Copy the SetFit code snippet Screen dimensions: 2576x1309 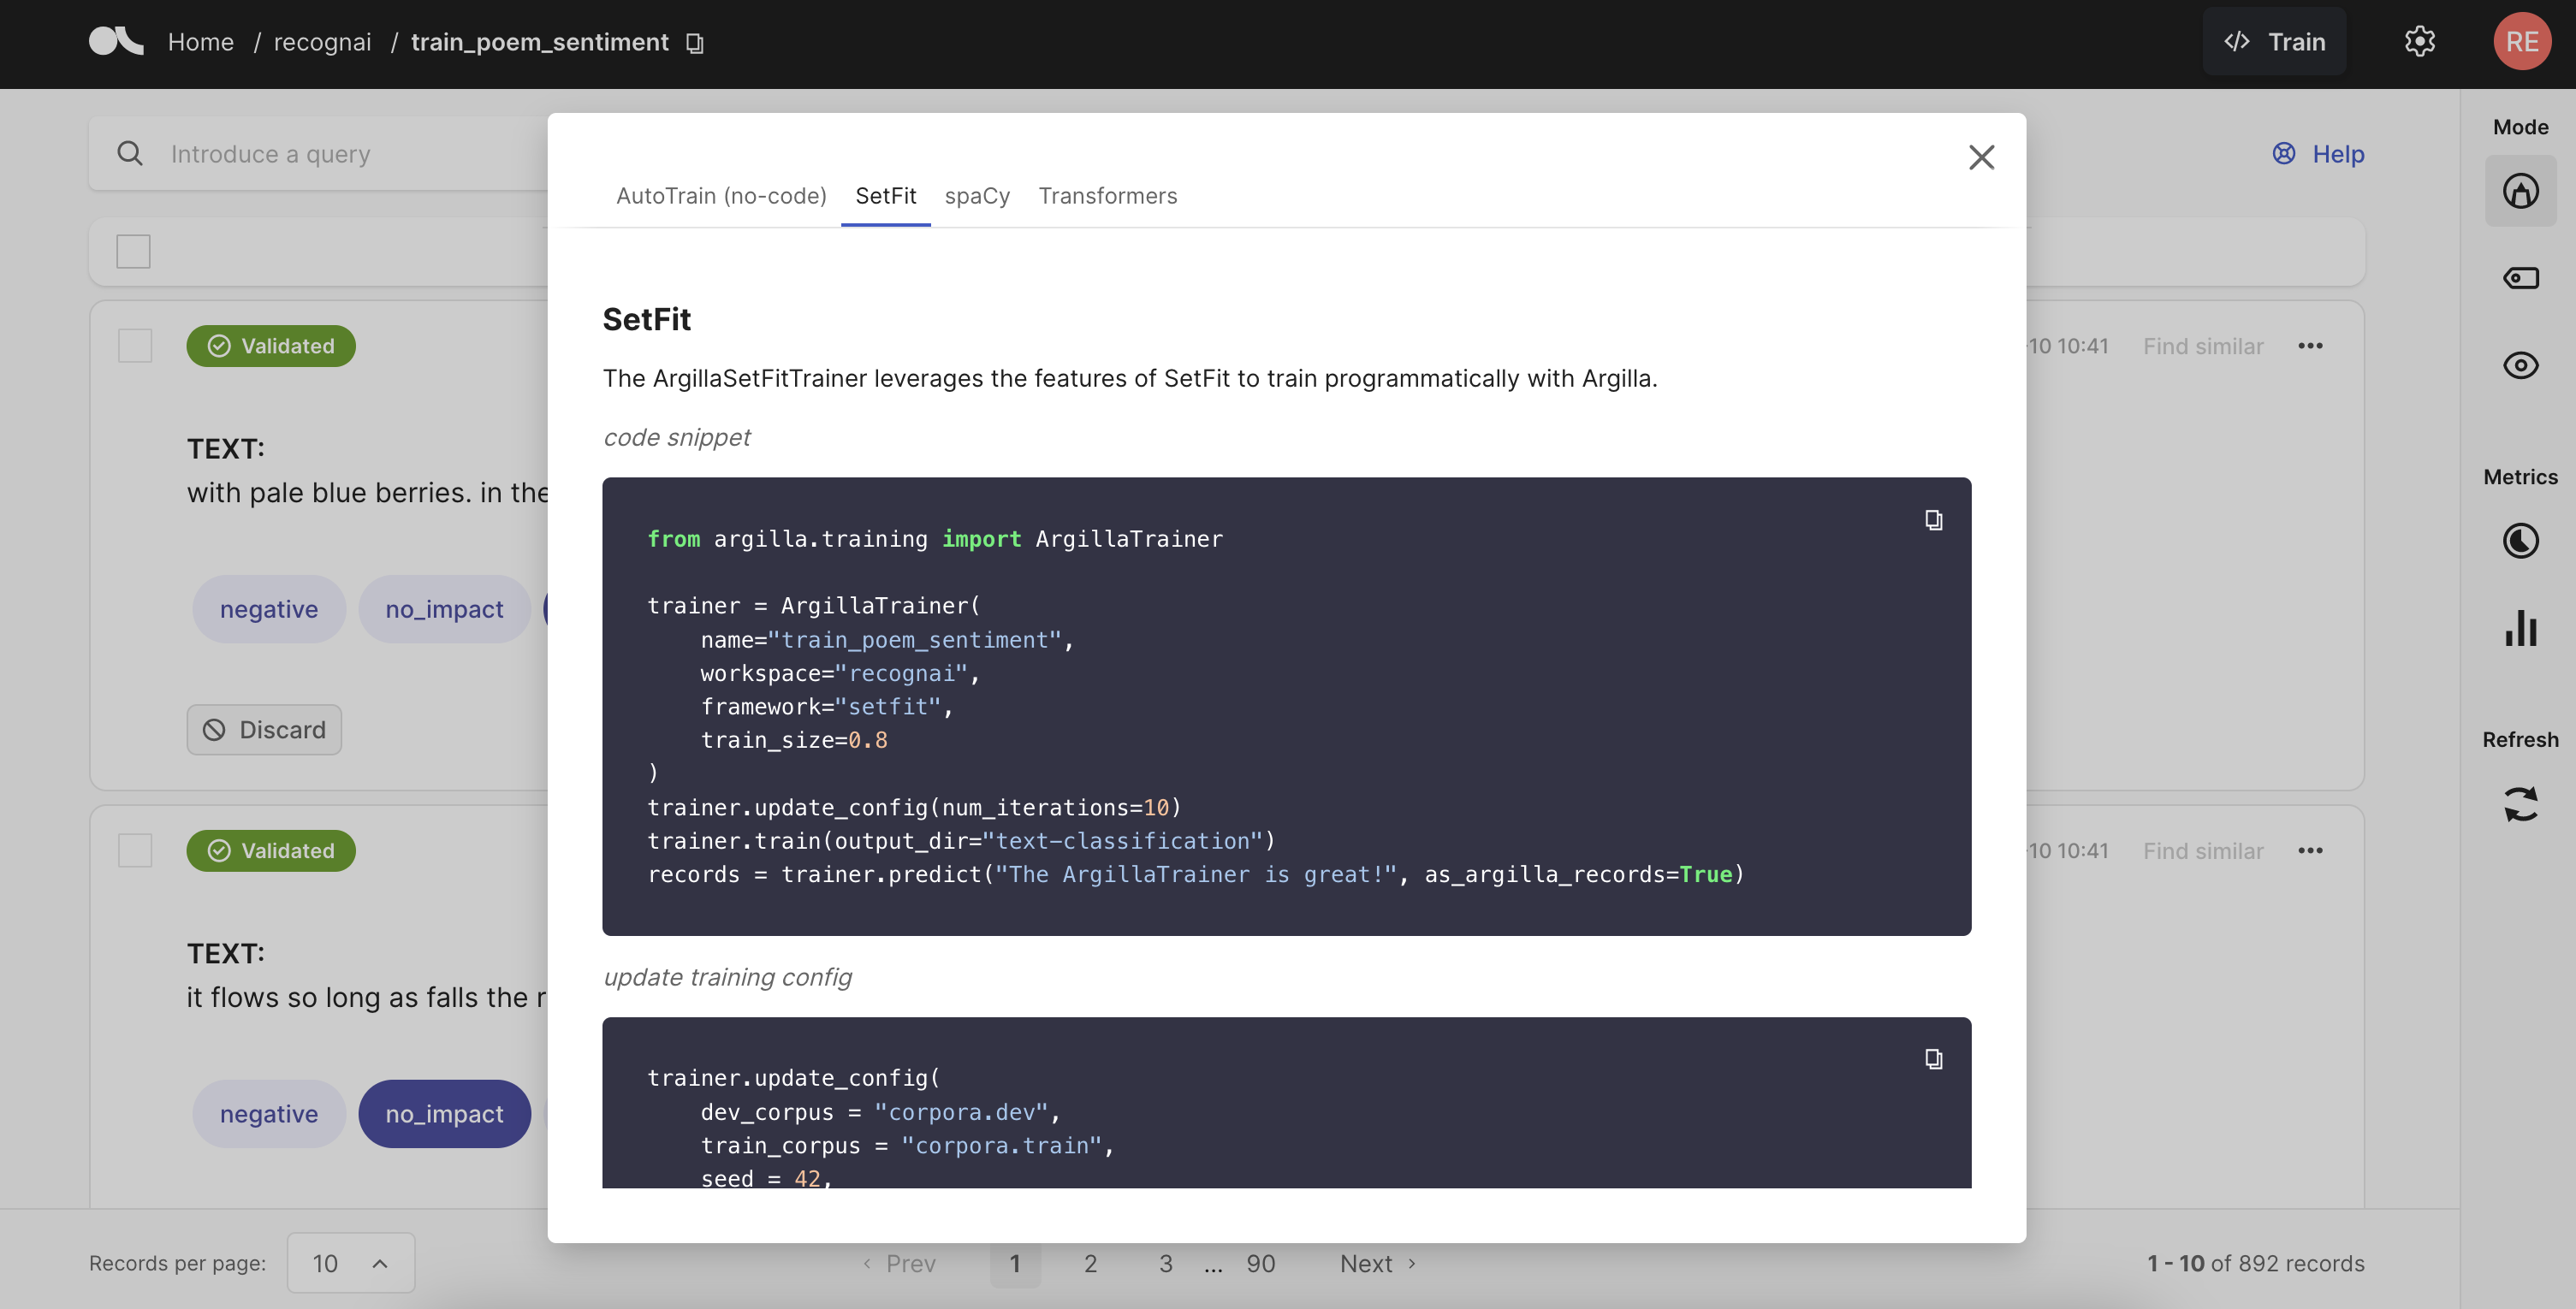(x=1933, y=520)
